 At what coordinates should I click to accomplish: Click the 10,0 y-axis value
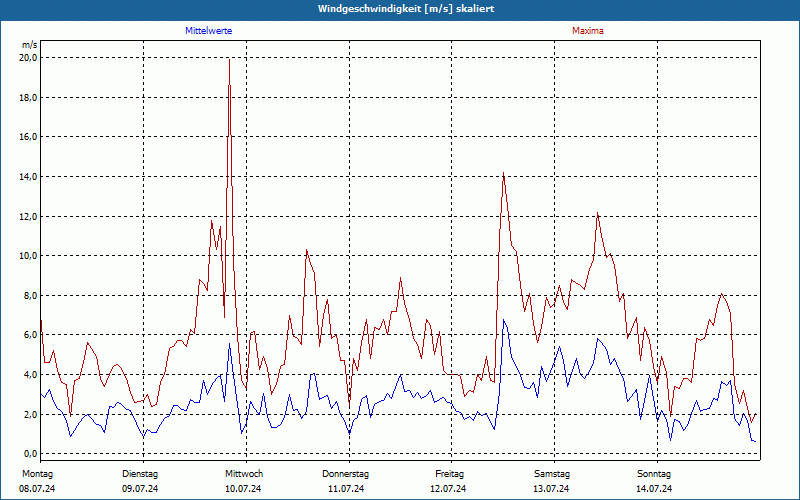point(29,256)
